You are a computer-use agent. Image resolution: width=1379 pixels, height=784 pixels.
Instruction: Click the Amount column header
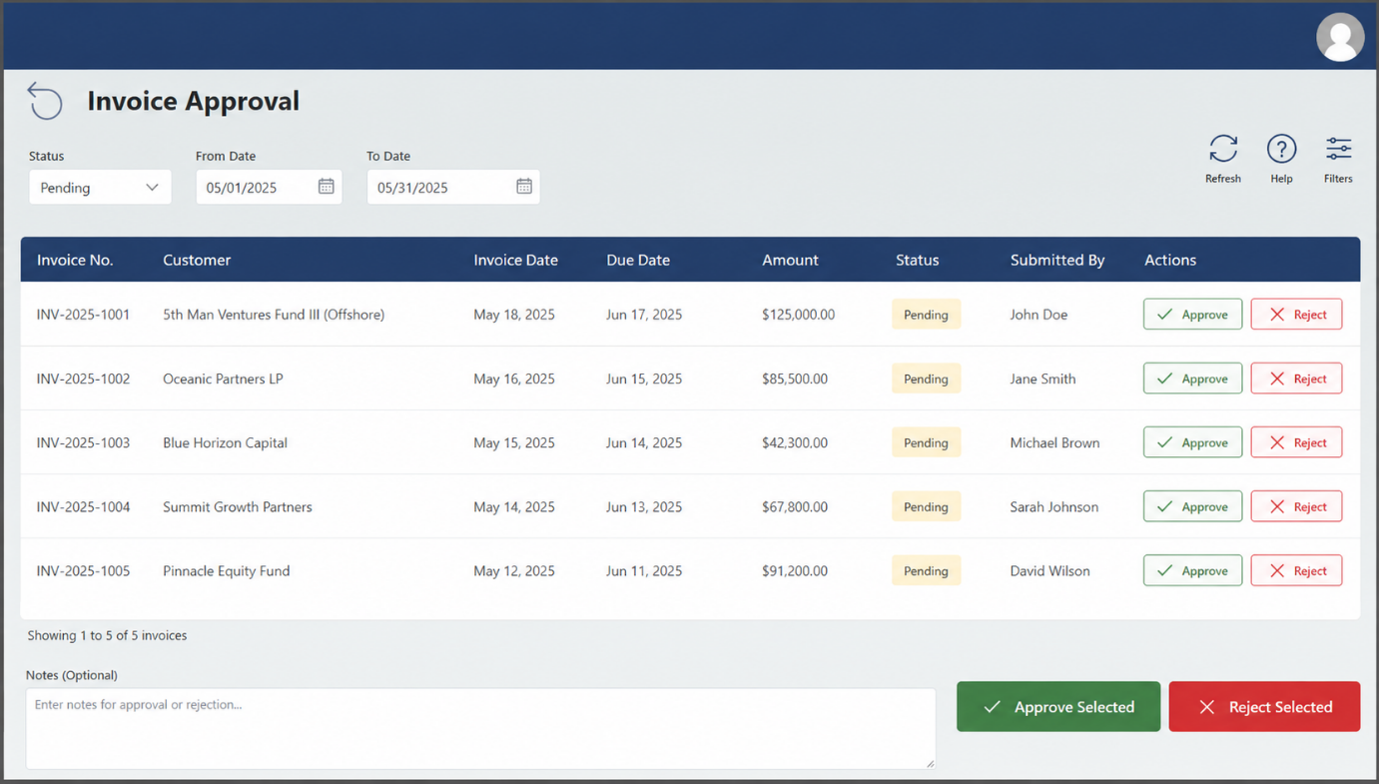pyautogui.click(x=790, y=260)
